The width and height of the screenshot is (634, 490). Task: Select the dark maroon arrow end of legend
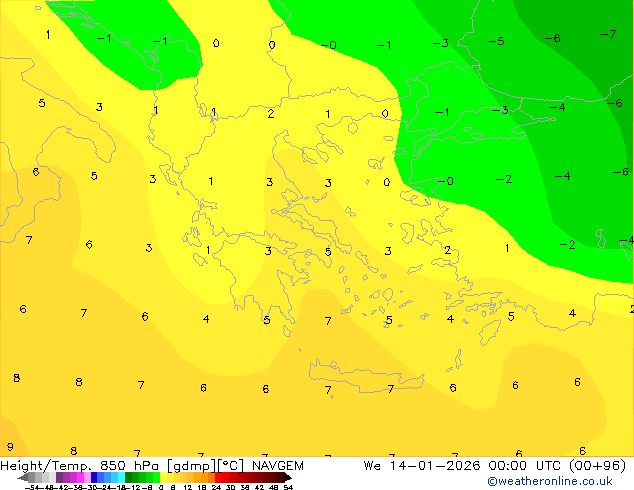[x=288, y=477]
